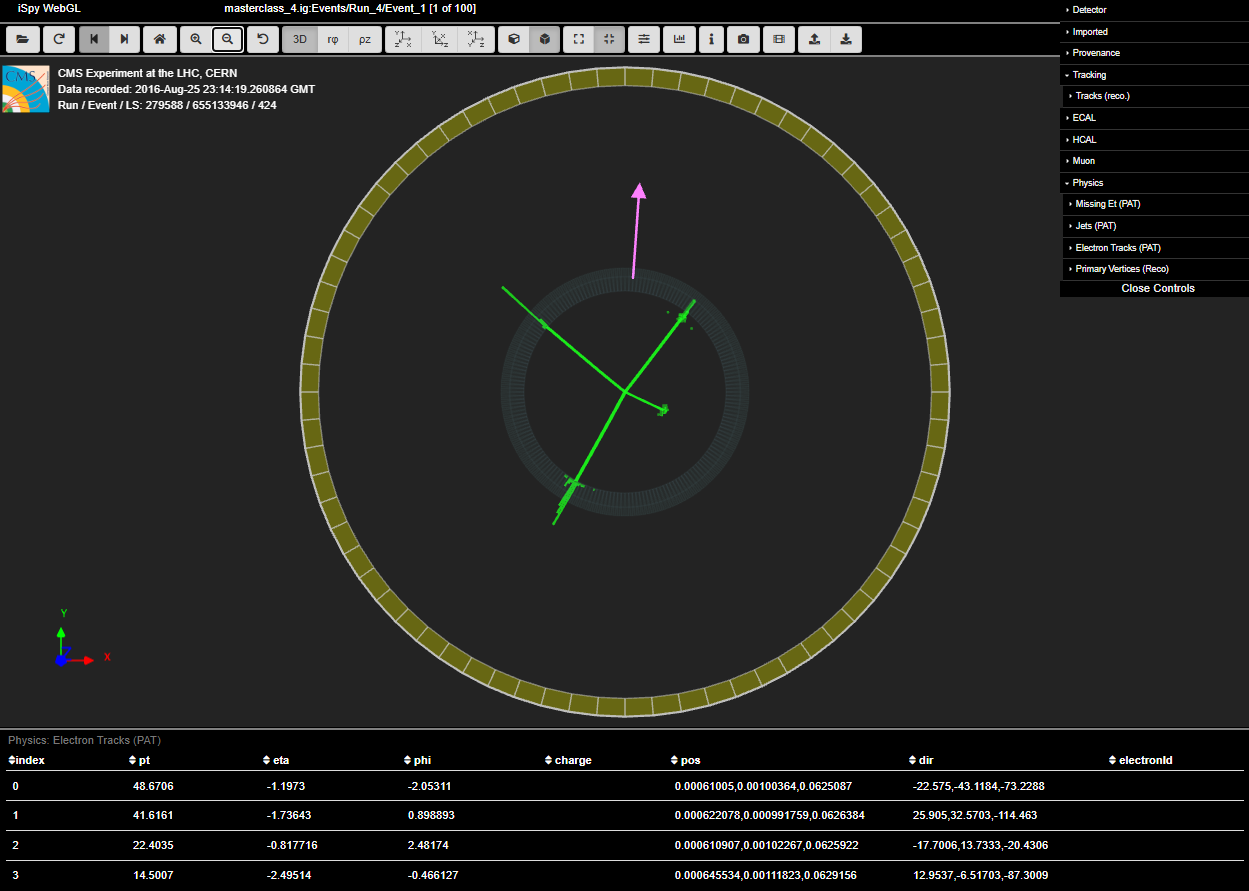Viewport: 1249px width, 891px height.
Task: Click the download export icon
Action: (x=846, y=39)
